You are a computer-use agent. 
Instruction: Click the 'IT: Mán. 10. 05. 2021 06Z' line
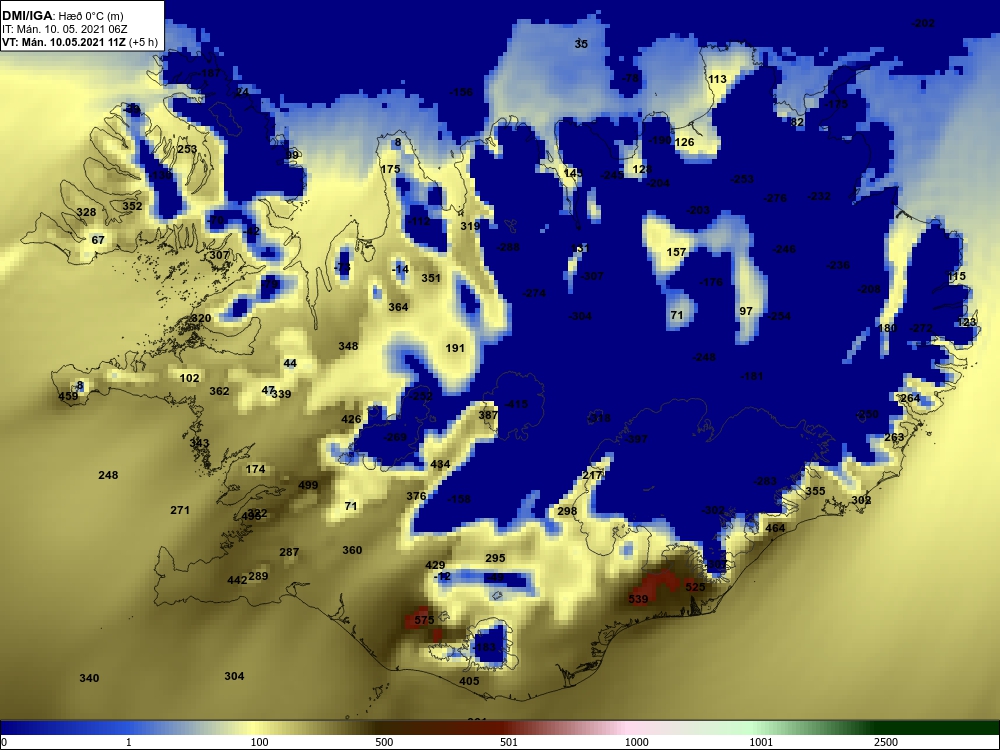tap(65, 29)
